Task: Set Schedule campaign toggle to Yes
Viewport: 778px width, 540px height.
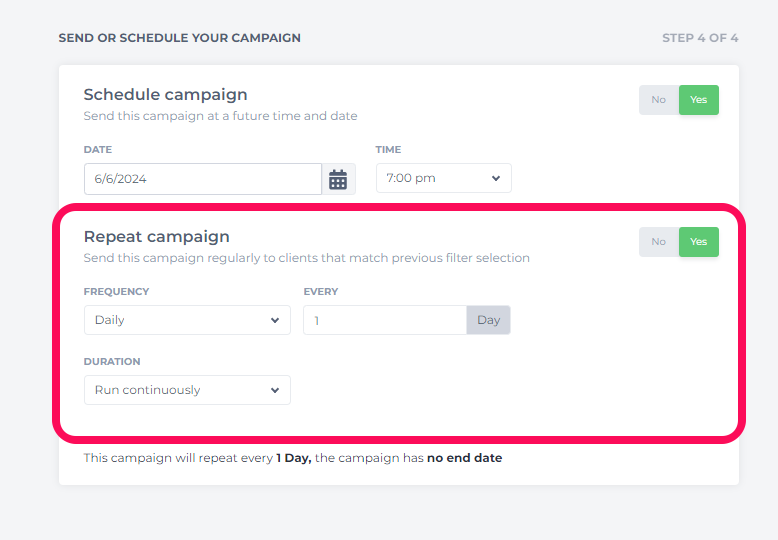Action: coord(699,100)
